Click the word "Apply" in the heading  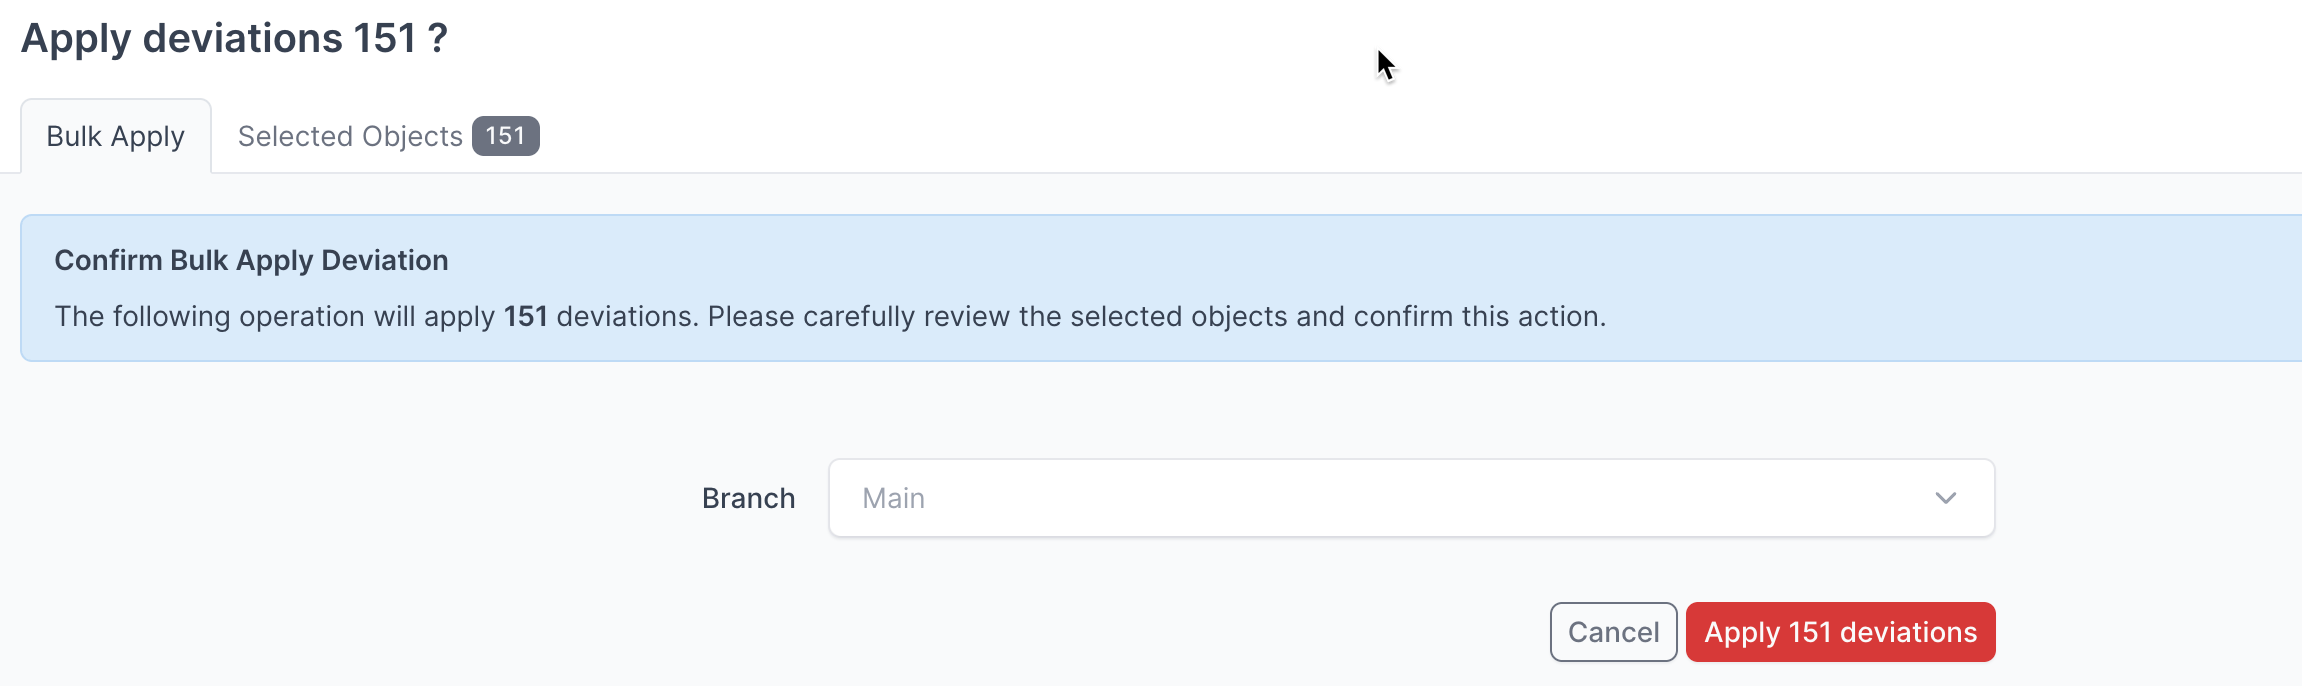pyautogui.click(x=76, y=39)
